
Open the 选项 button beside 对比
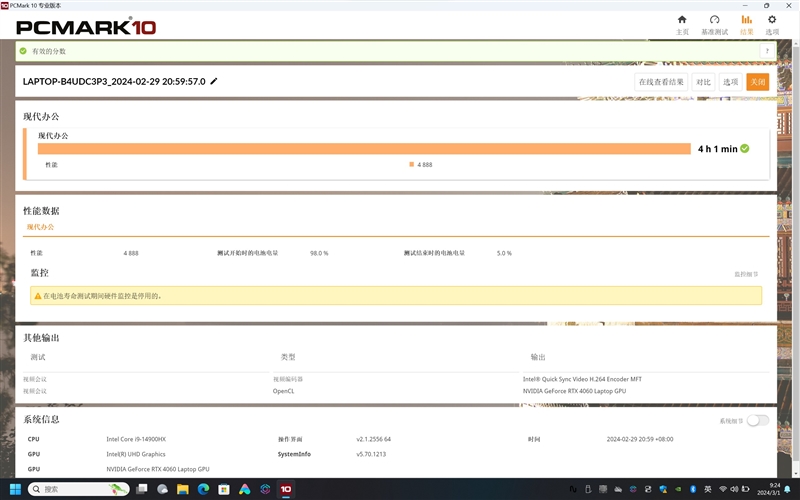click(x=730, y=82)
